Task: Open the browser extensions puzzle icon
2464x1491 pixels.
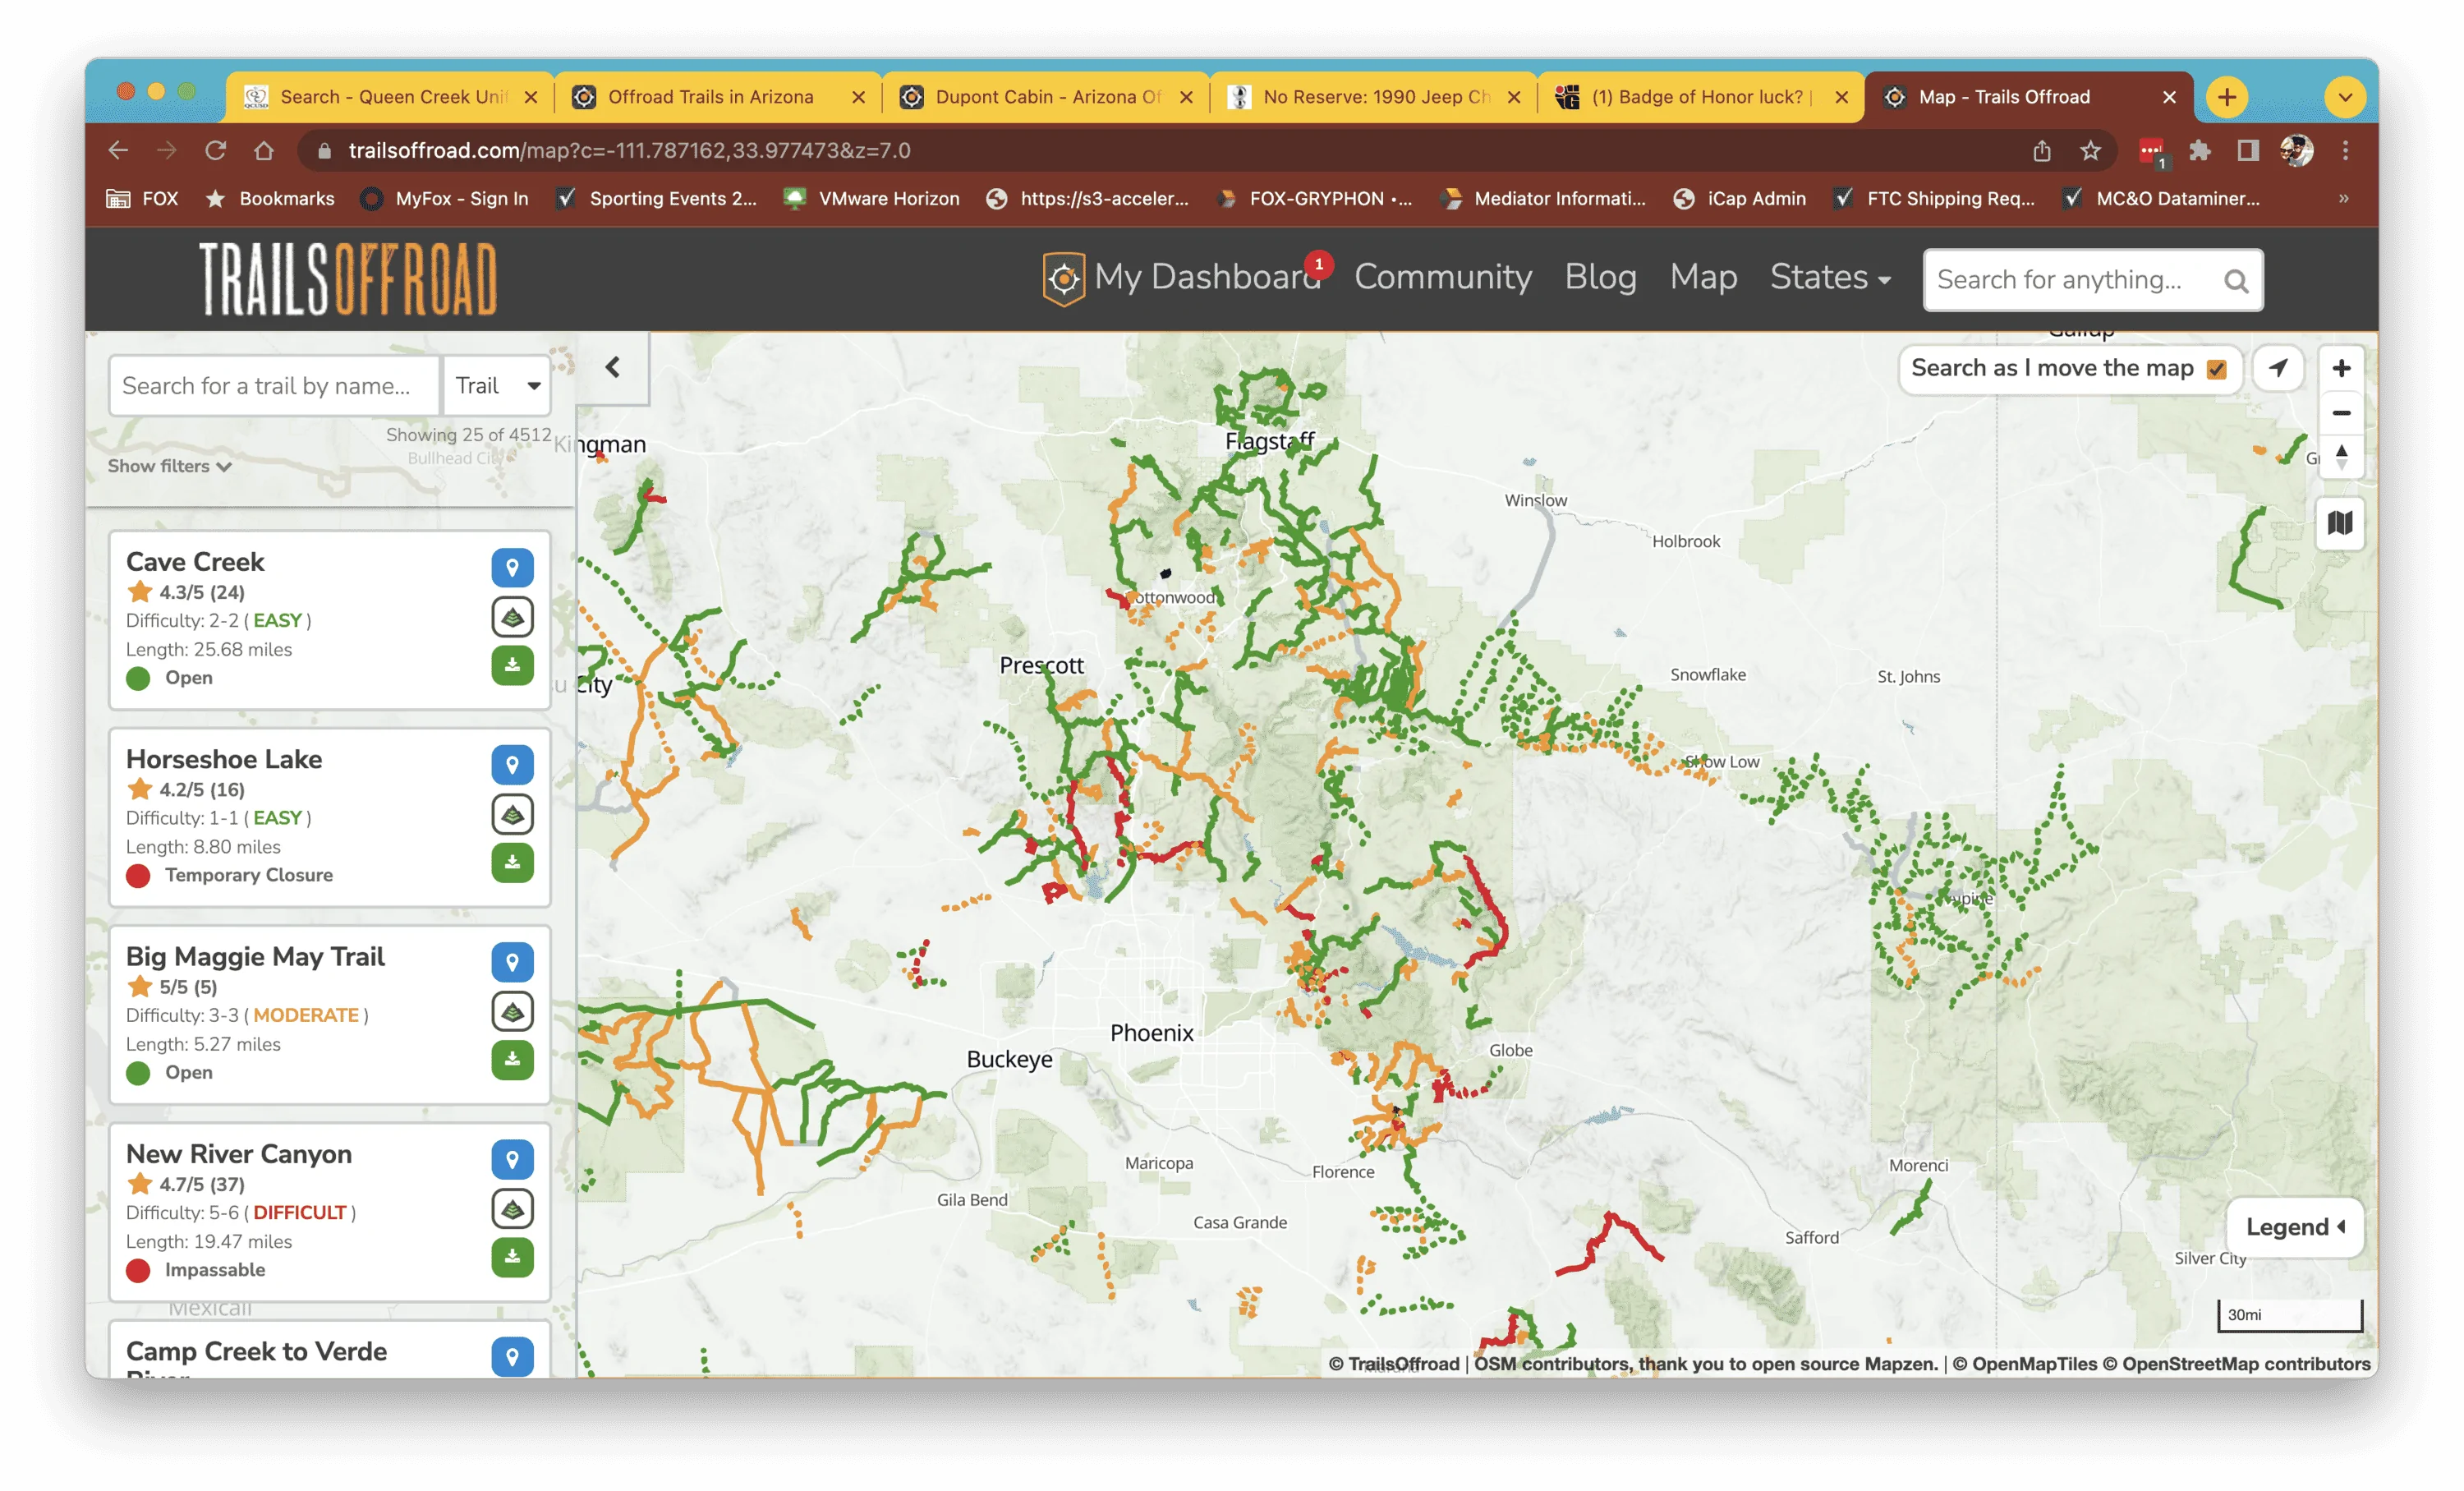Action: 2199,150
